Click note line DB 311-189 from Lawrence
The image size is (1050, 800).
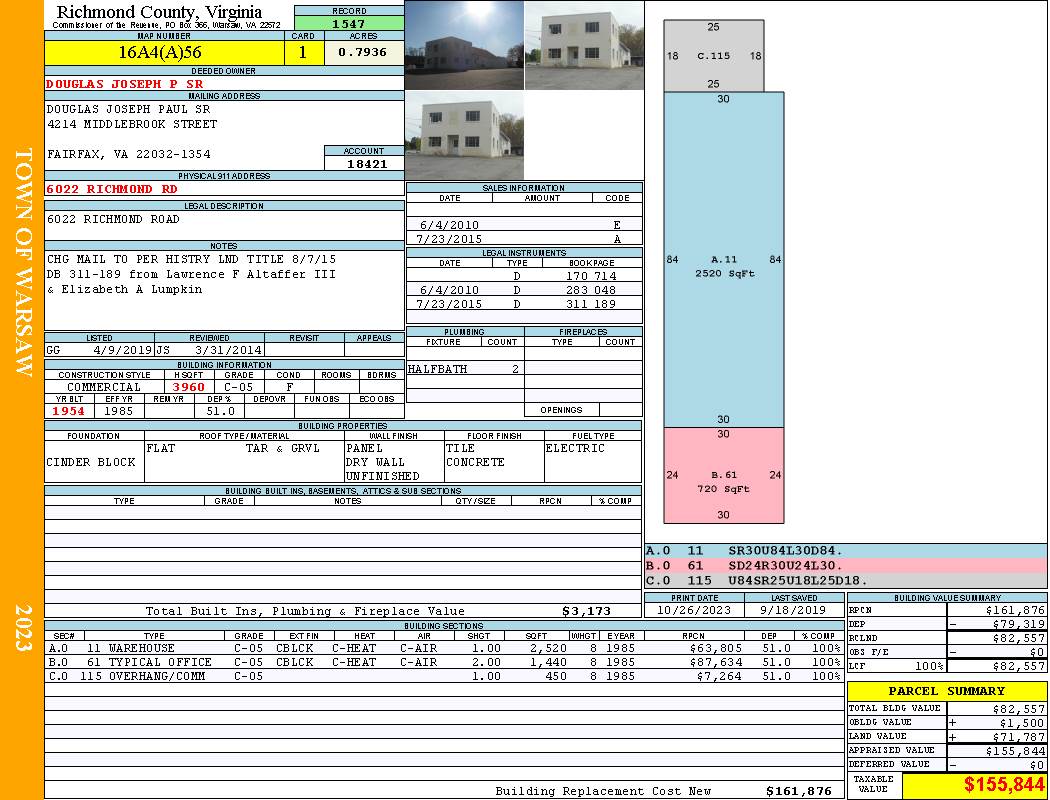(191, 274)
